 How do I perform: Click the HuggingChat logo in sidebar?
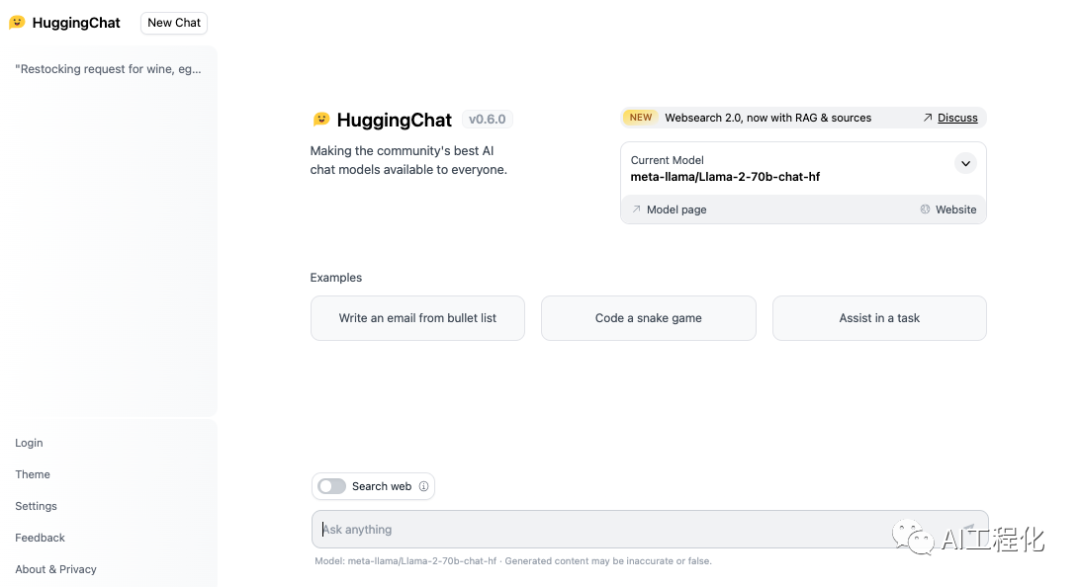(17, 22)
